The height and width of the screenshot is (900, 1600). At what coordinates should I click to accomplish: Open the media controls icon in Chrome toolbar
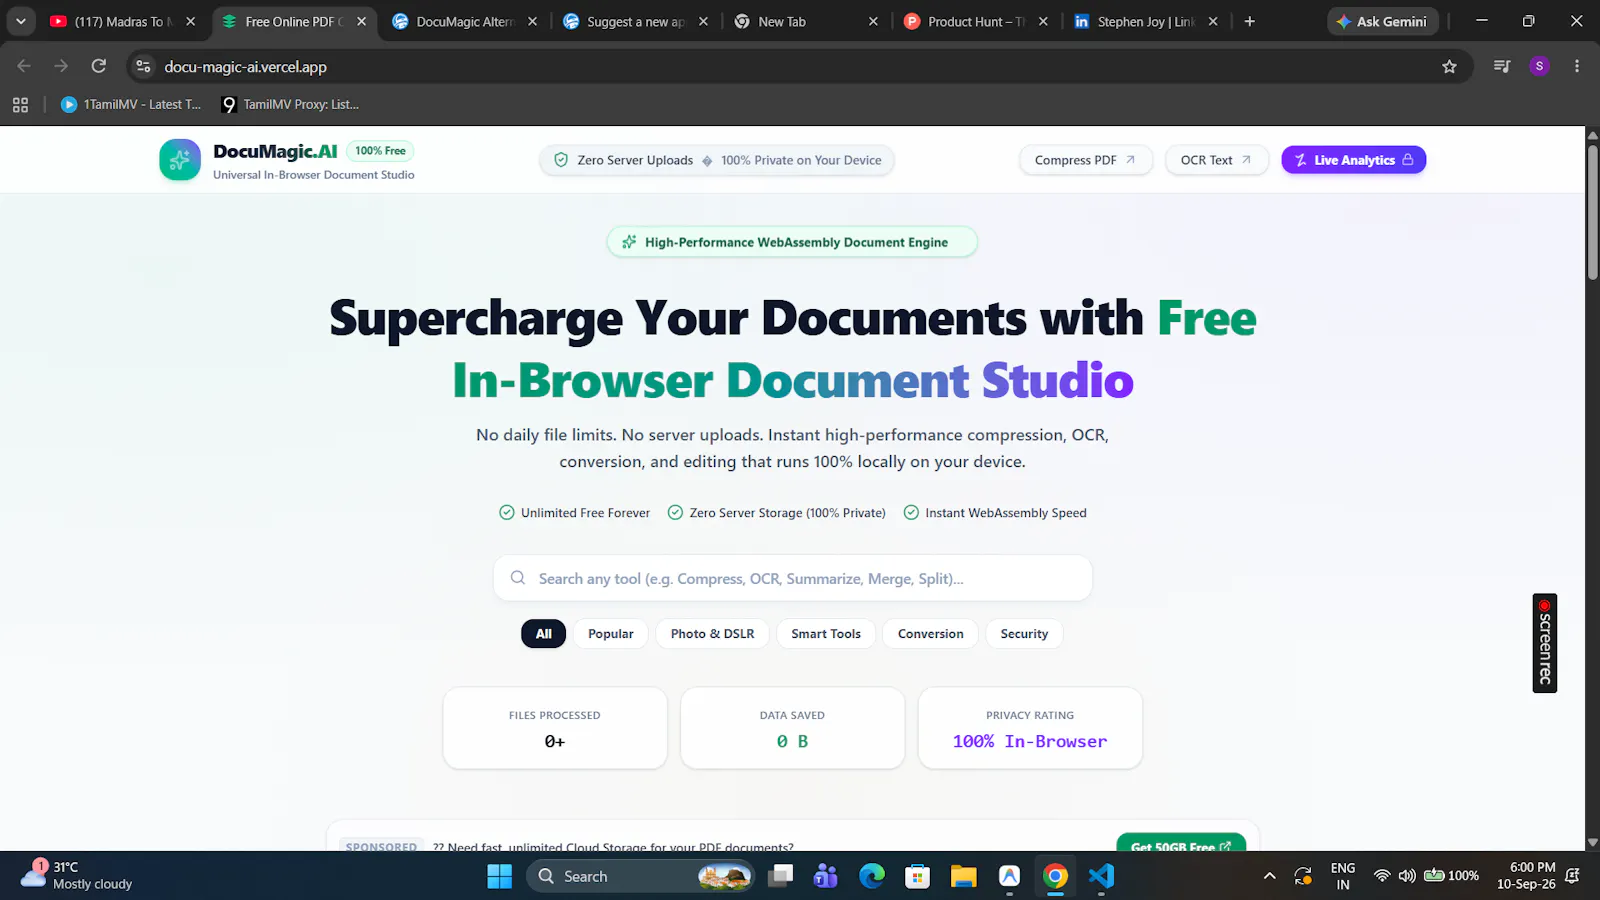pyautogui.click(x=1502, y=66)
